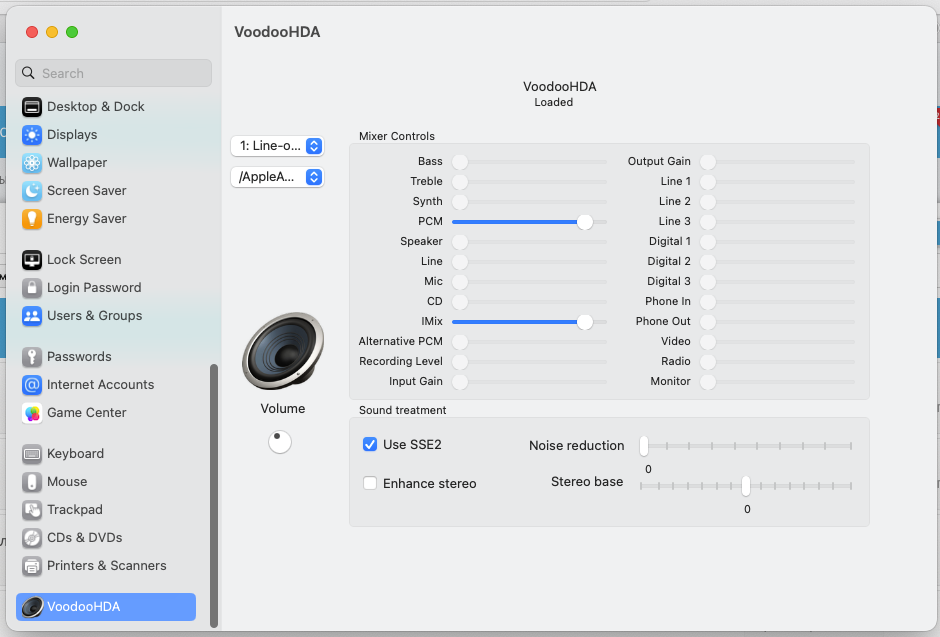Click the green zoom window button
The image size is (940, 637).
(72, 32)
